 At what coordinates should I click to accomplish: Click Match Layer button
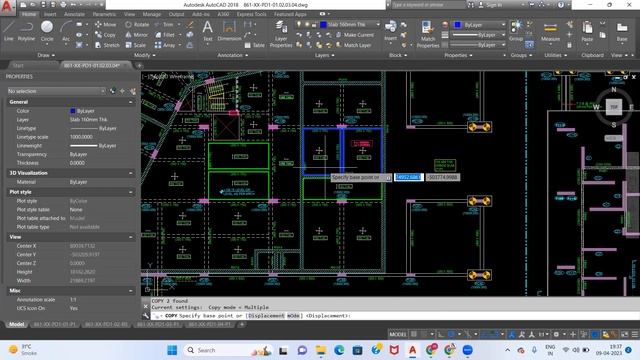pyautogui.click(x=353, y=45)
